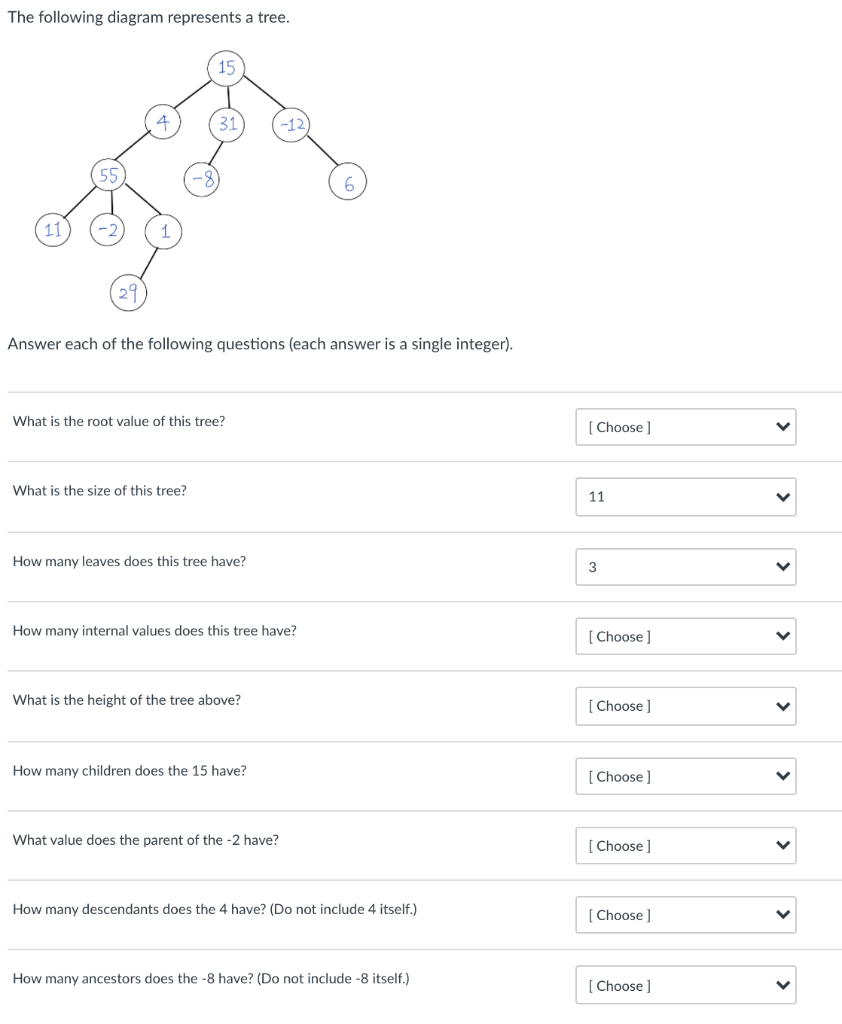Click the tree node labeled -2
842x1024 pixels.
[x=108, y=229]
